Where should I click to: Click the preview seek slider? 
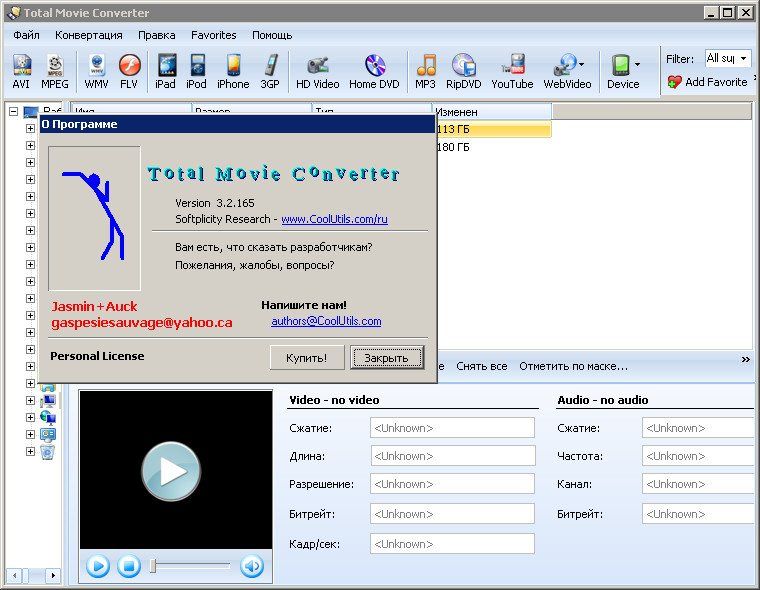click(x=190, y=566)
